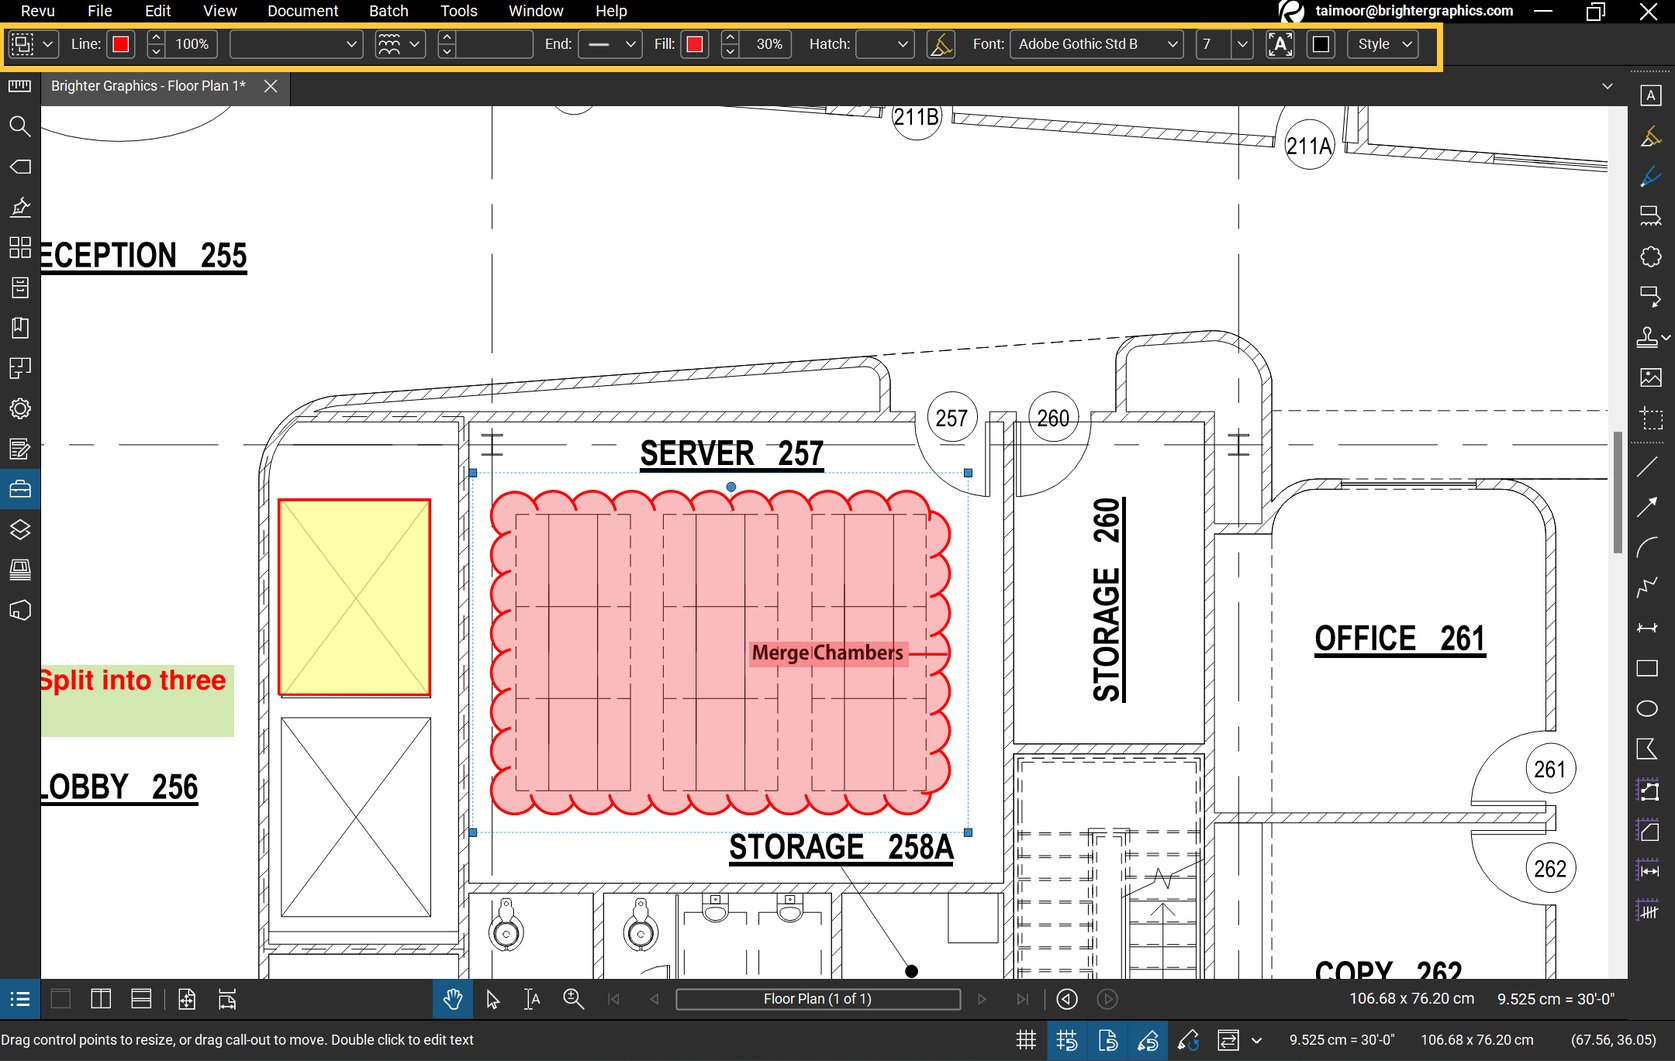Click the red Fill color swatch
This screenshot has width=1675, height=1061.
click(694, 43)
